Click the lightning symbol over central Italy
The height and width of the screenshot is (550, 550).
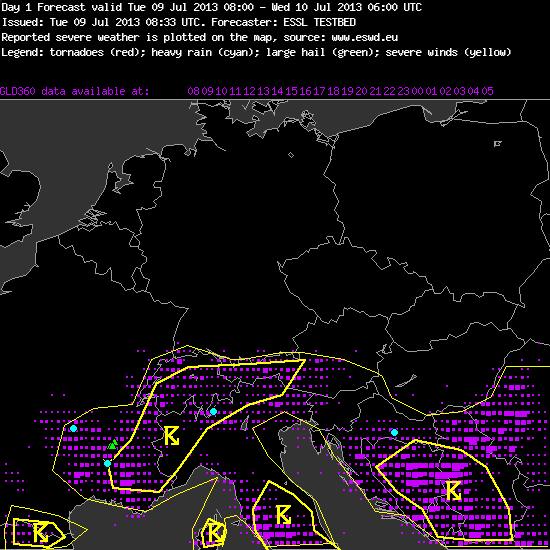(283, 515)
